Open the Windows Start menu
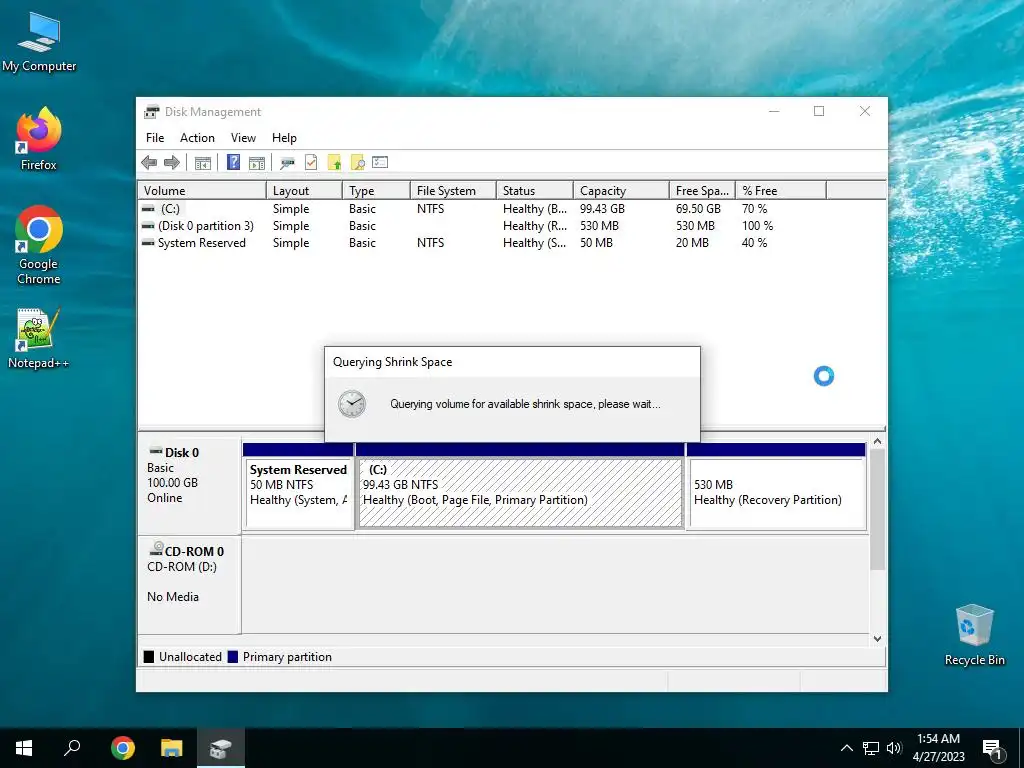The height and width of the screenshot is (768, 1024). 24,748
